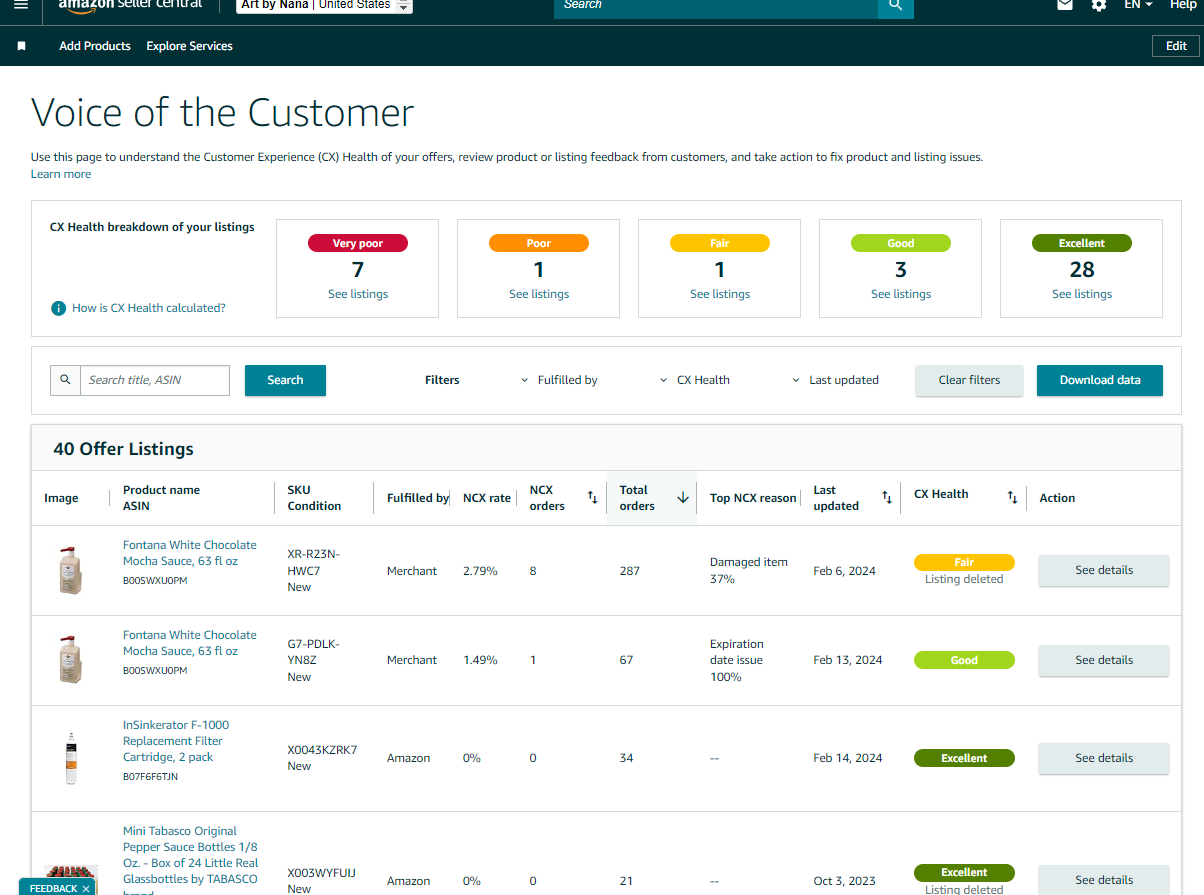Click the Very poor red badge
The width and height of the screenshot is (1204, 895).
(358, 243)
